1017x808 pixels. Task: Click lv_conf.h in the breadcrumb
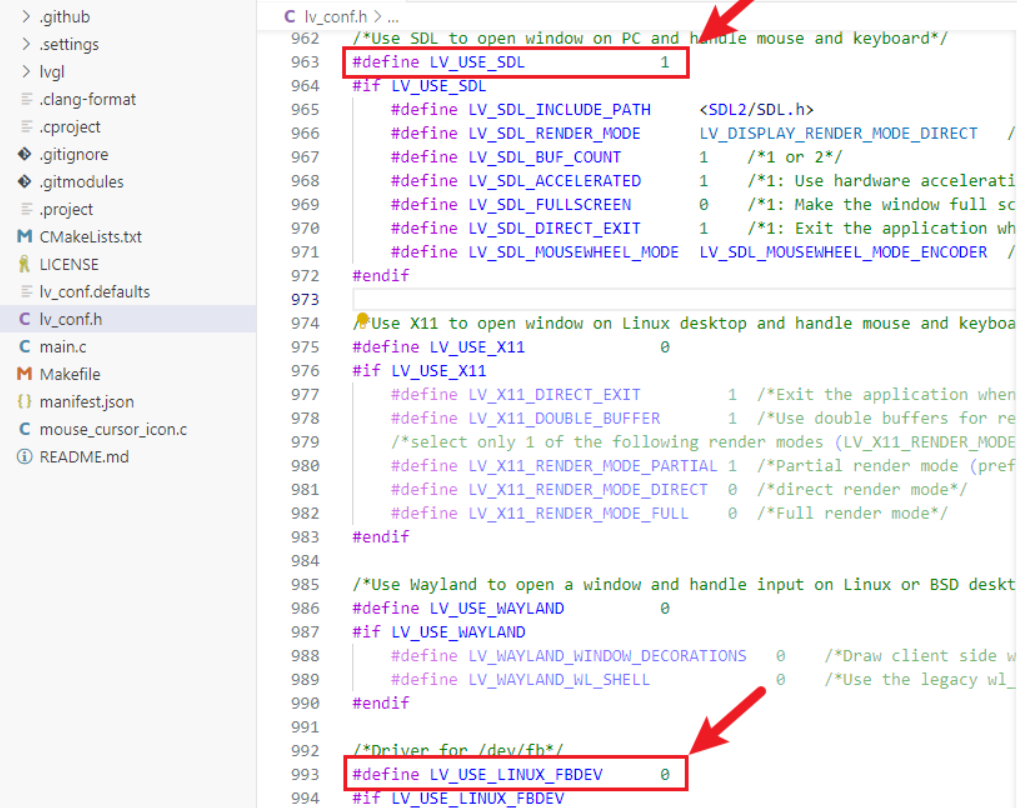click(x=336, y=16)
